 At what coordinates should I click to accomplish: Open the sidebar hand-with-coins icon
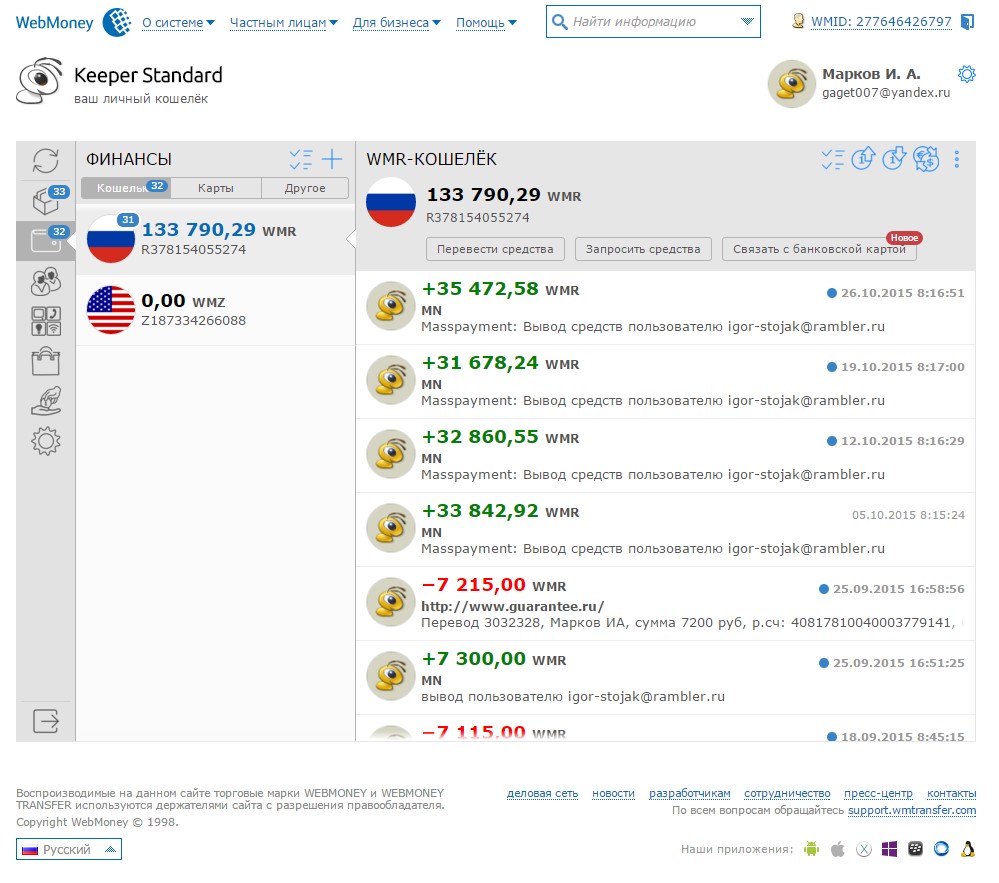[46, 401]
